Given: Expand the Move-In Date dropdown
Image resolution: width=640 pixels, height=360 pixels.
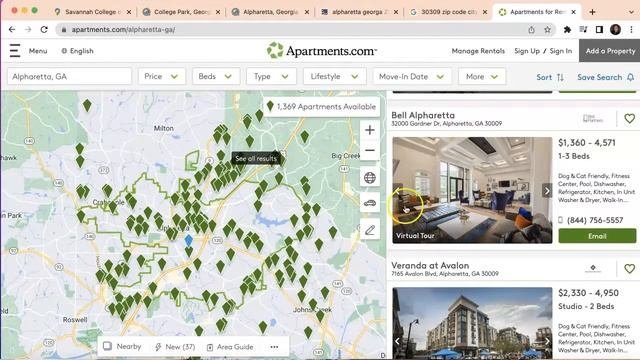Looking at the screenshot, I should (x=412, y=76).
